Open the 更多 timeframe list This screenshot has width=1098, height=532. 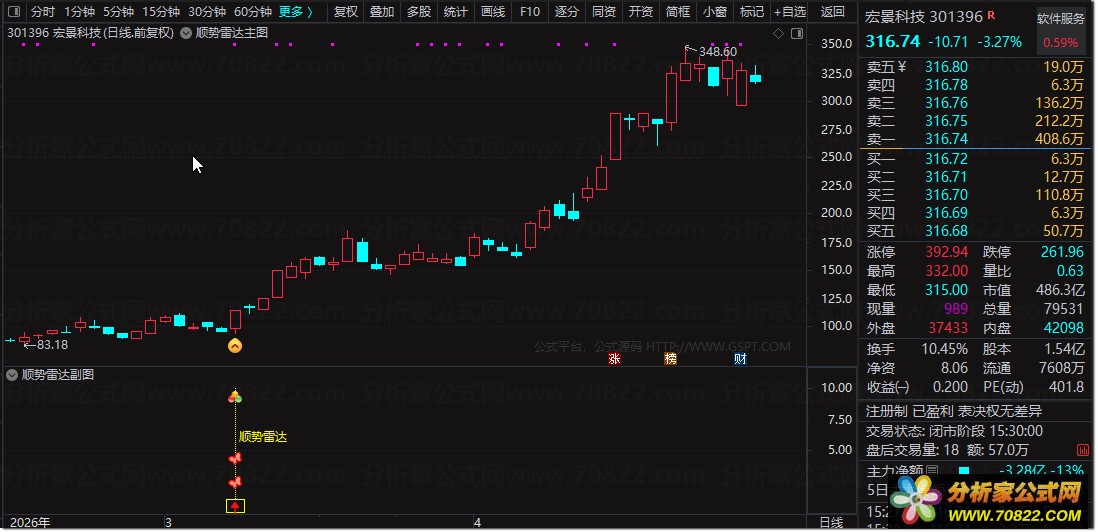click(295, 12)
